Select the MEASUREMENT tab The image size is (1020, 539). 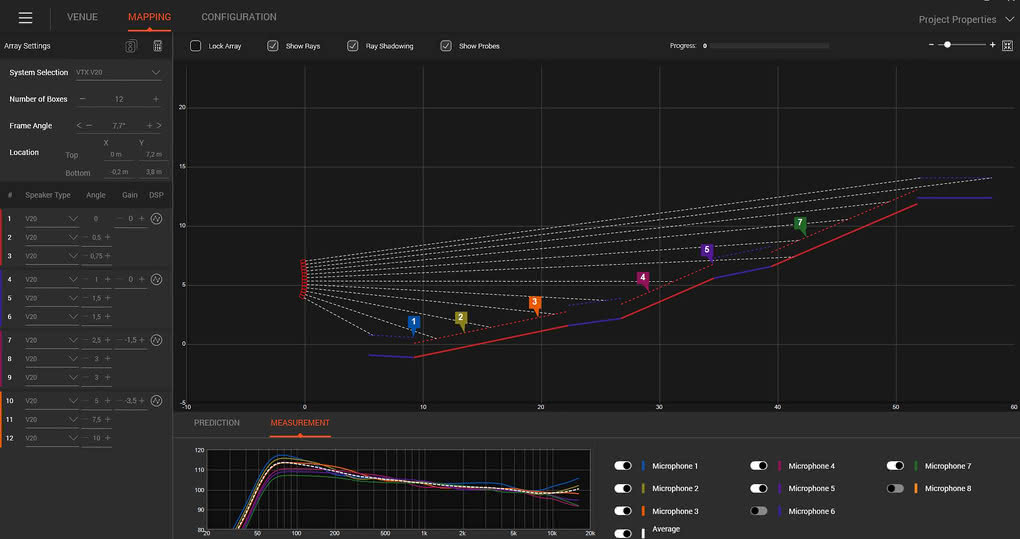(300, 423)
